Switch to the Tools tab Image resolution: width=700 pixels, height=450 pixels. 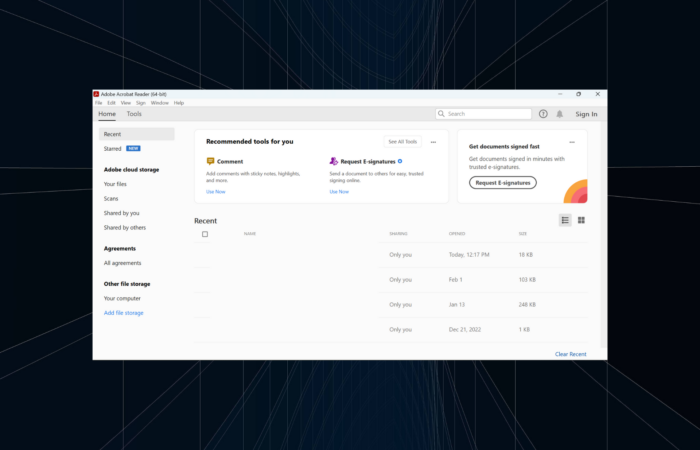point(134,114)
